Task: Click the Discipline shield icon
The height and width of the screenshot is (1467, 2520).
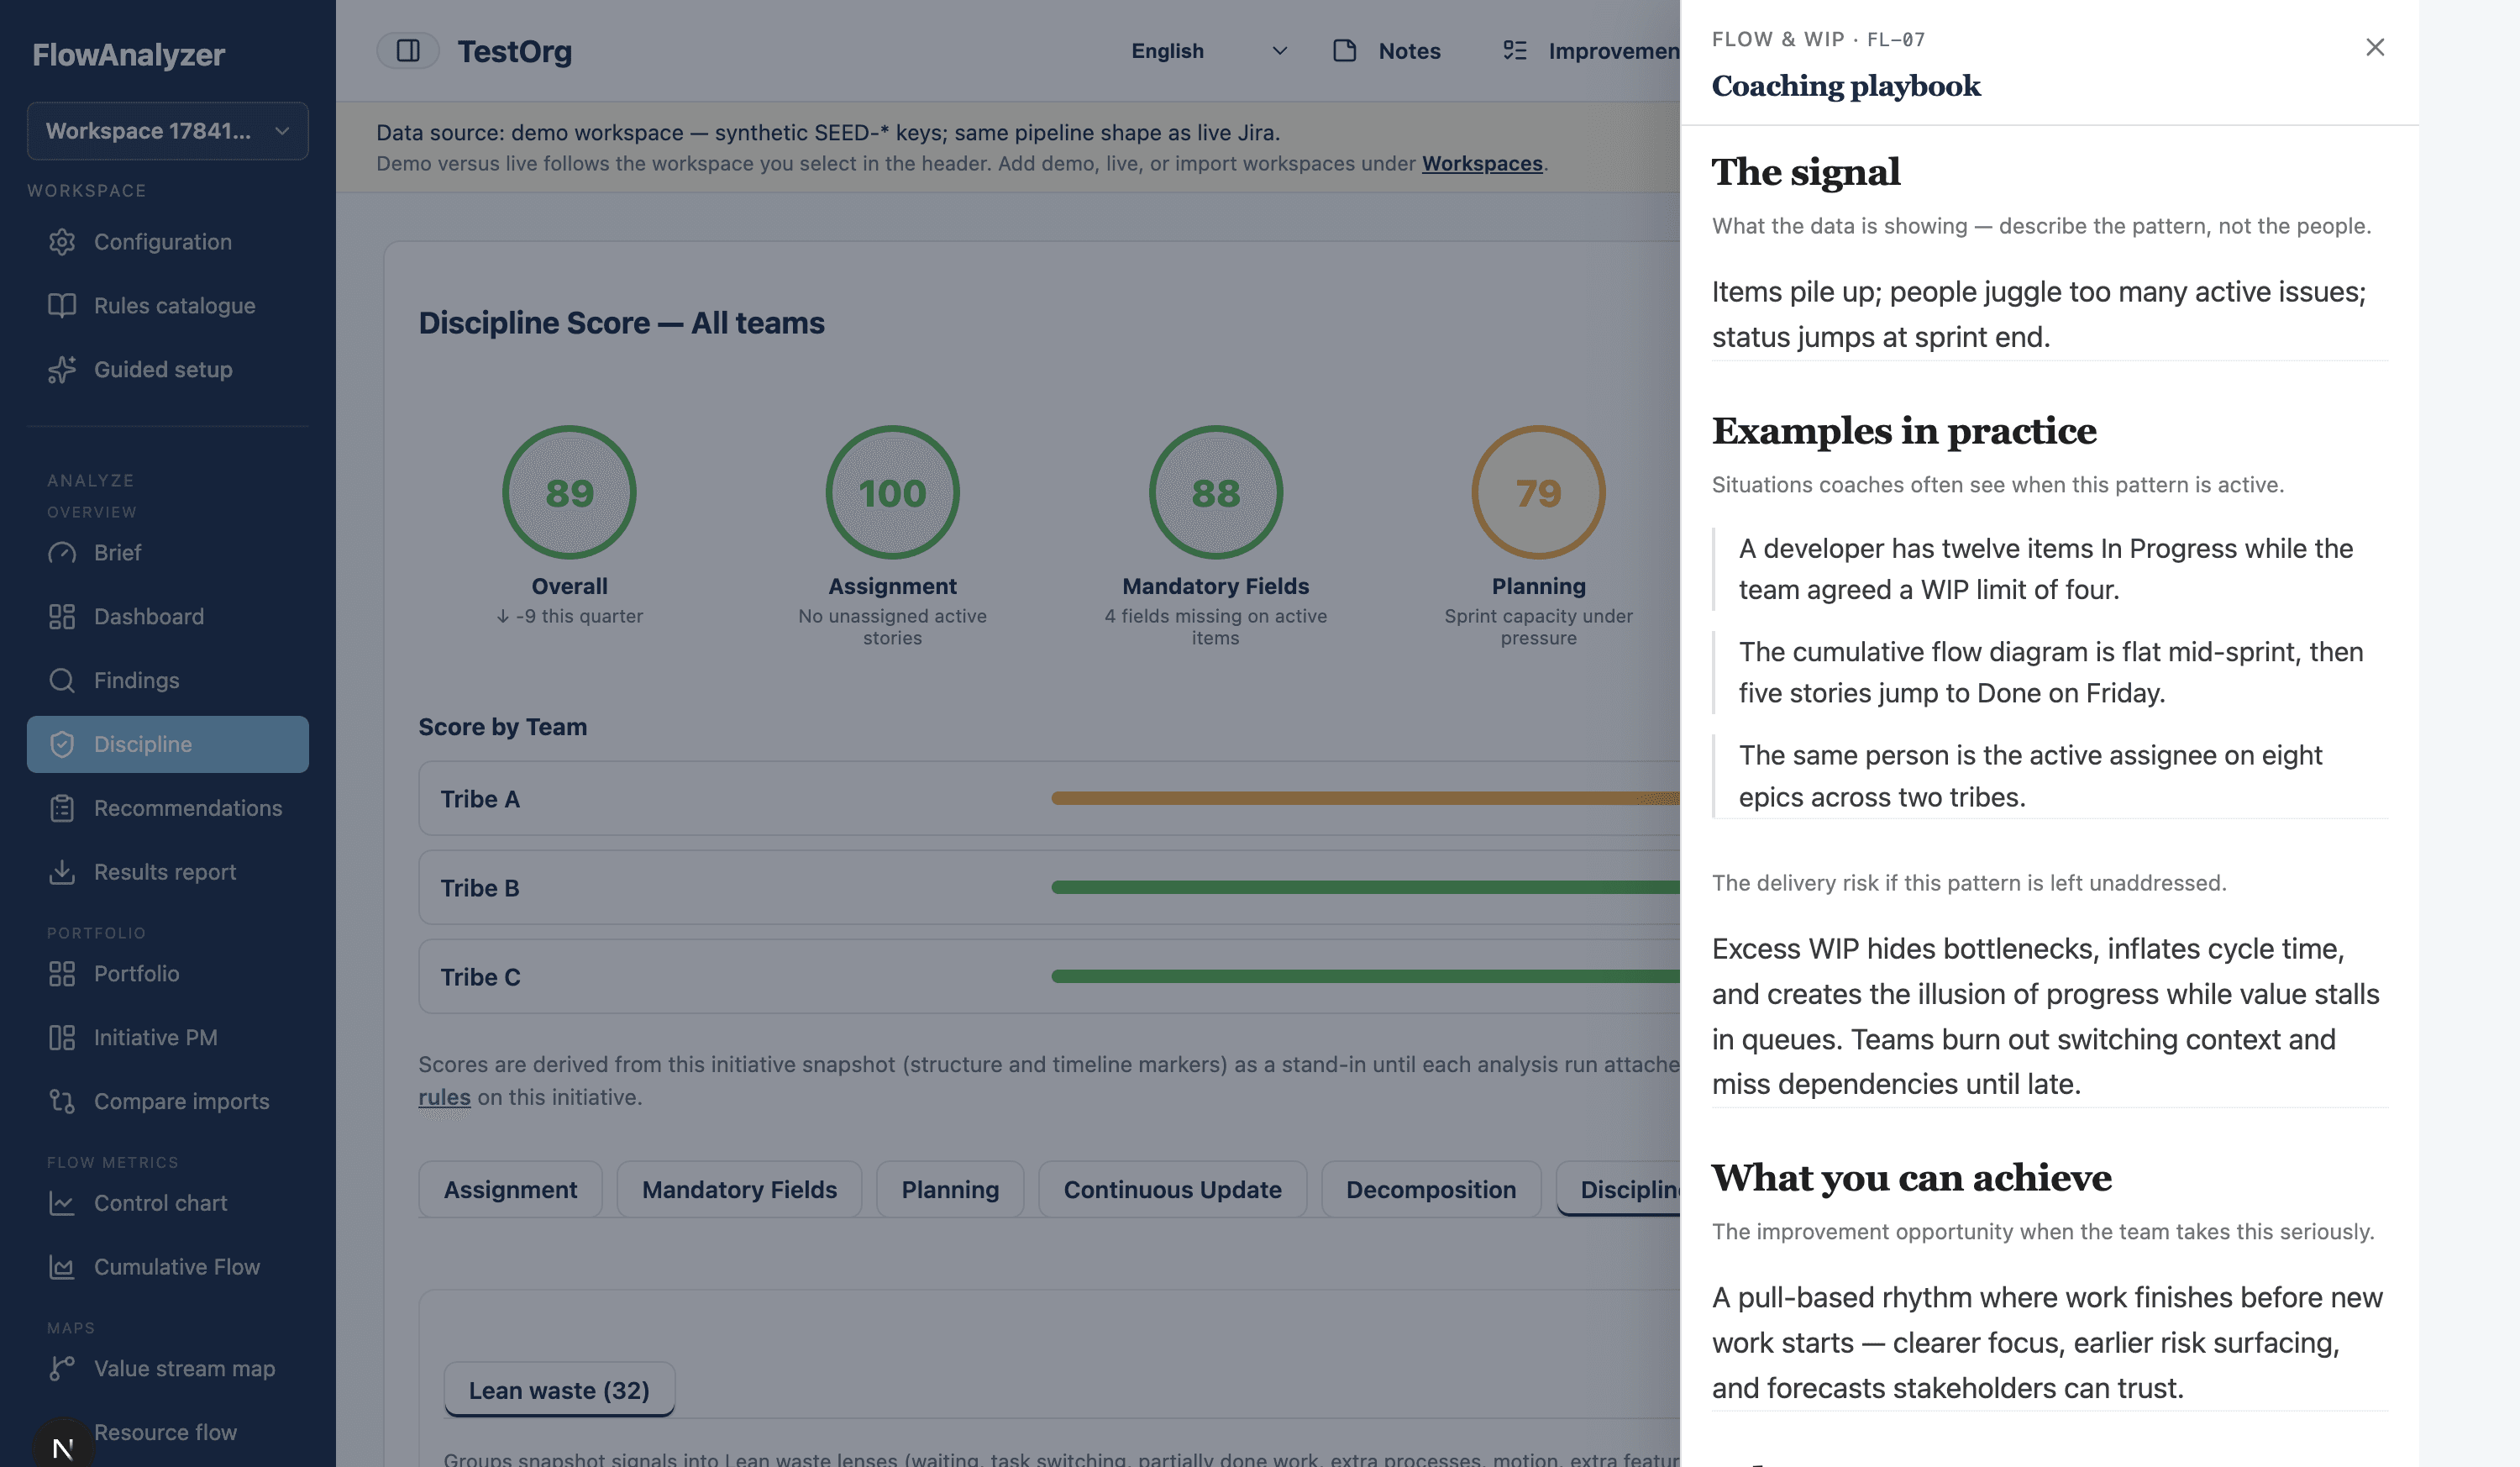Action: (x=62, y=744)
